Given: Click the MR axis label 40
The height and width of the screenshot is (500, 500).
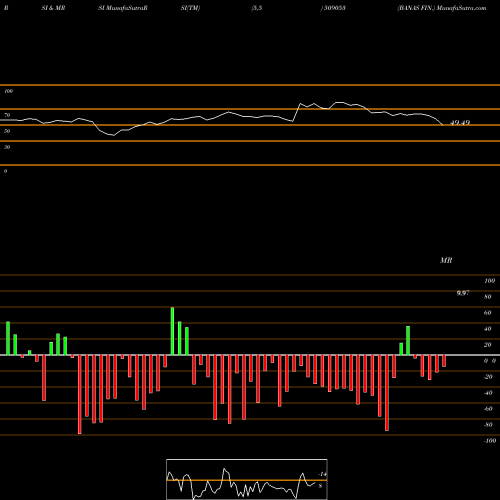Looking at the screenshot, I should click(x=488, y=329).
